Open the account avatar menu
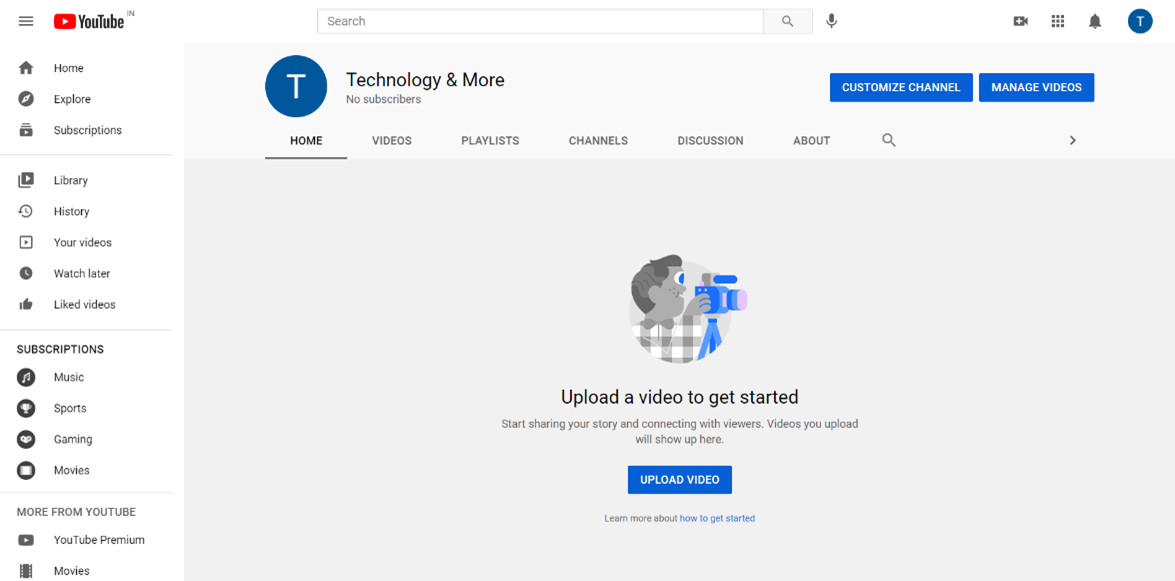Image resolution: width=1175 pixels, height=581 pixels. 1140,21
